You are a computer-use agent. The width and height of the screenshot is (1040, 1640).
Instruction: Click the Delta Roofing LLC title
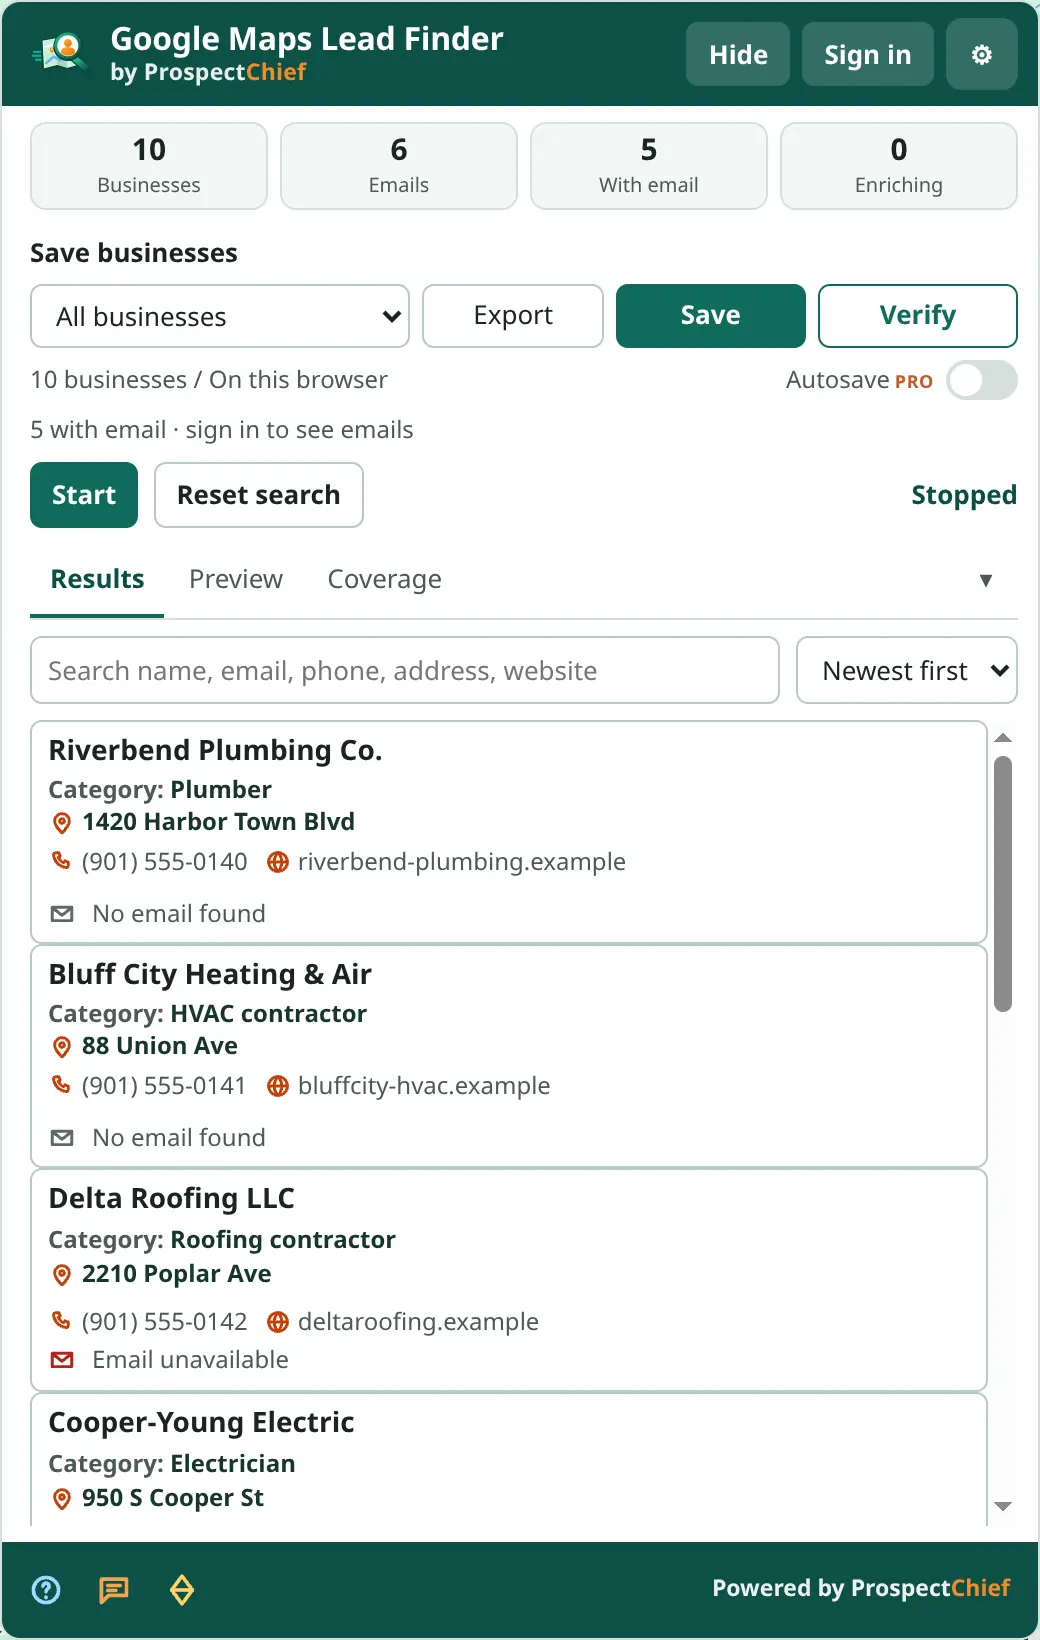[171, 1198]
